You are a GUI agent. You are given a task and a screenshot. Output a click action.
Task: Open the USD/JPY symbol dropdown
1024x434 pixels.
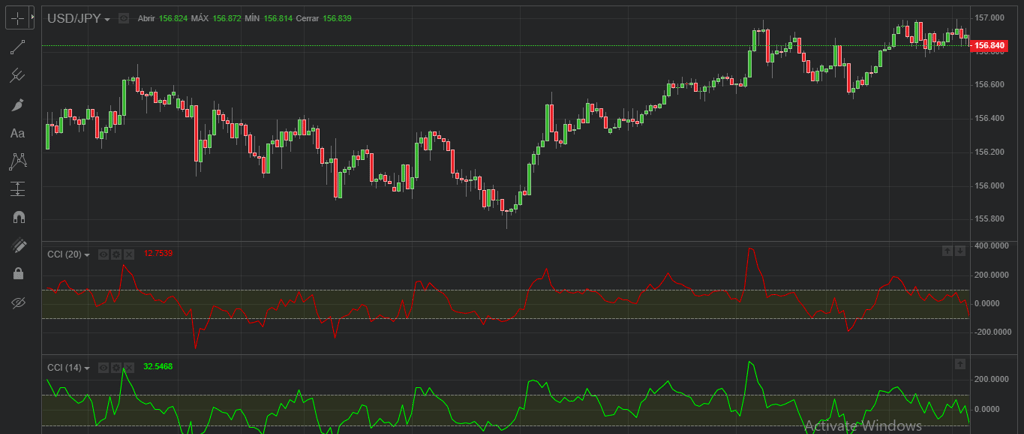click(78, 19)
